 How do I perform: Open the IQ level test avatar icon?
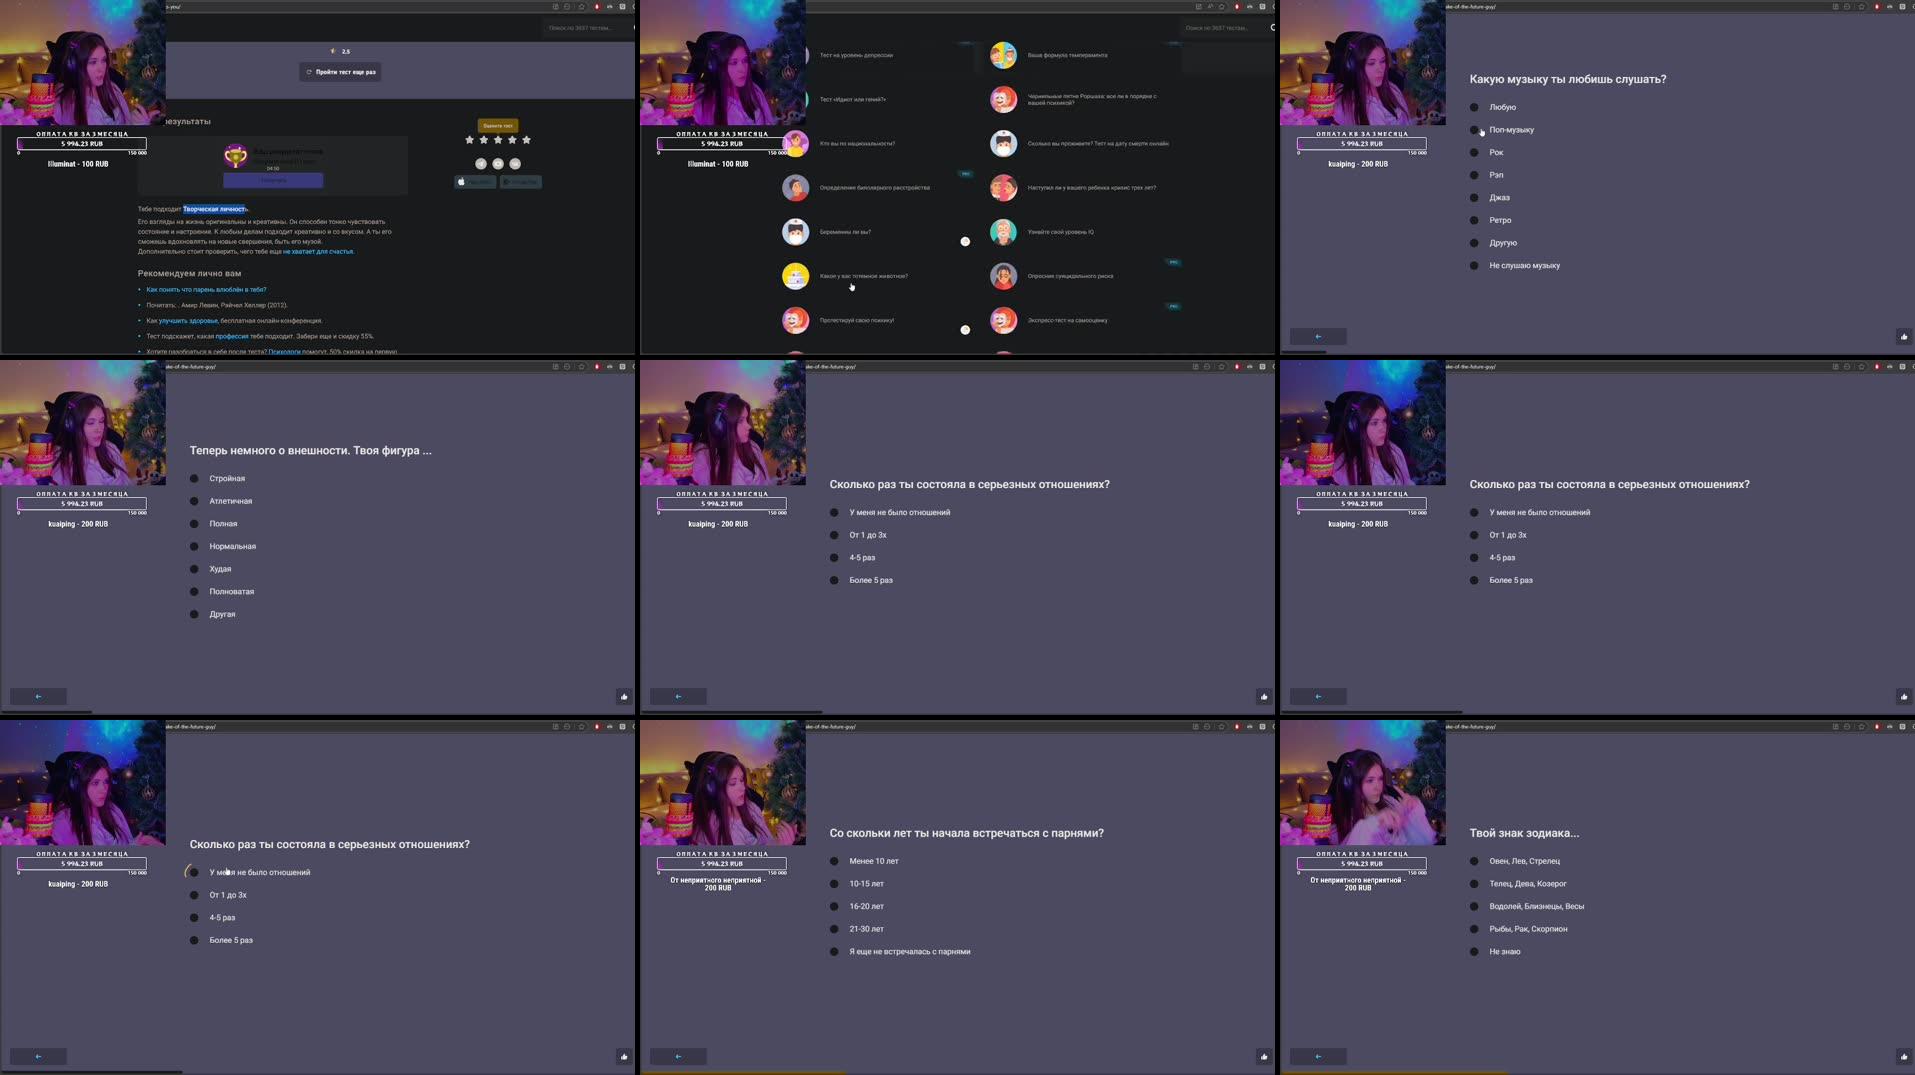click(1003, 232)
